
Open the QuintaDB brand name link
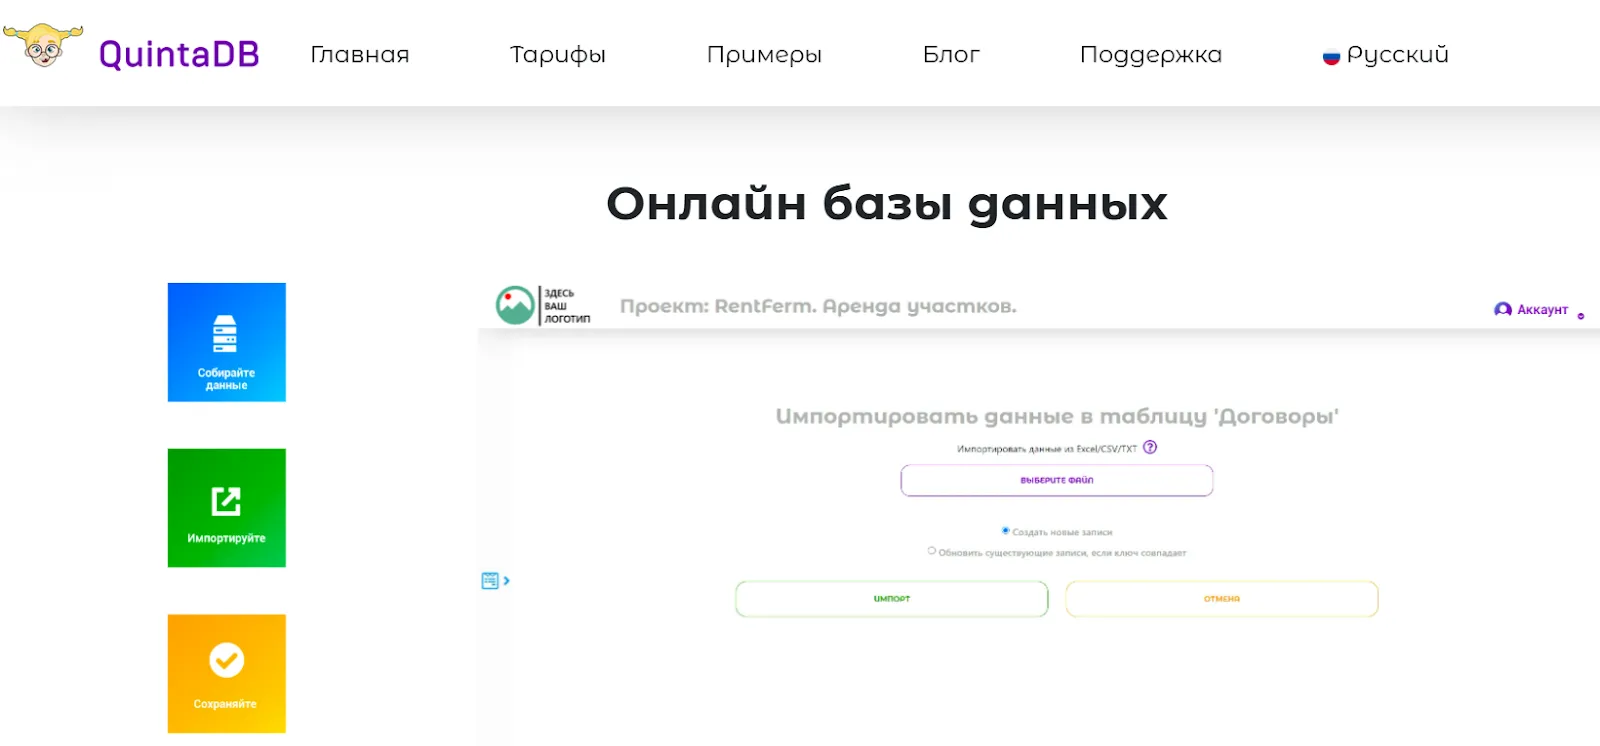point(179,54)
